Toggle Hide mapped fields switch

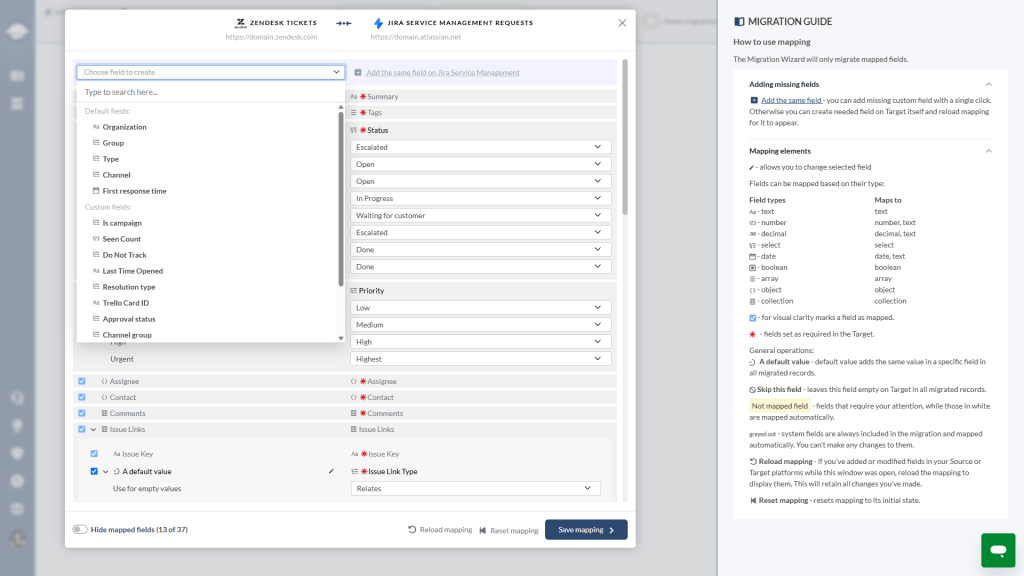point(80,530)
